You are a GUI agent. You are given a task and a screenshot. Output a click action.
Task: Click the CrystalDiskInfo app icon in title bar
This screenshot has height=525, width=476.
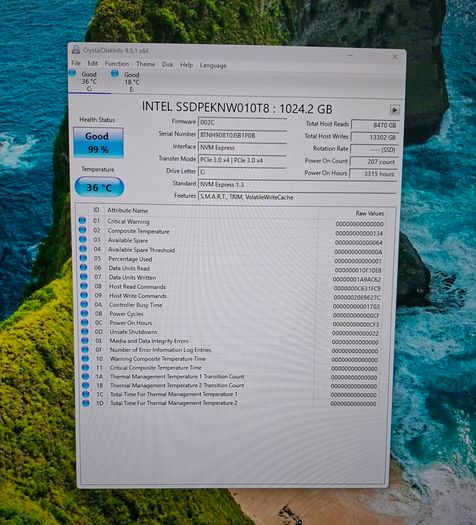(x=76, y=50)
